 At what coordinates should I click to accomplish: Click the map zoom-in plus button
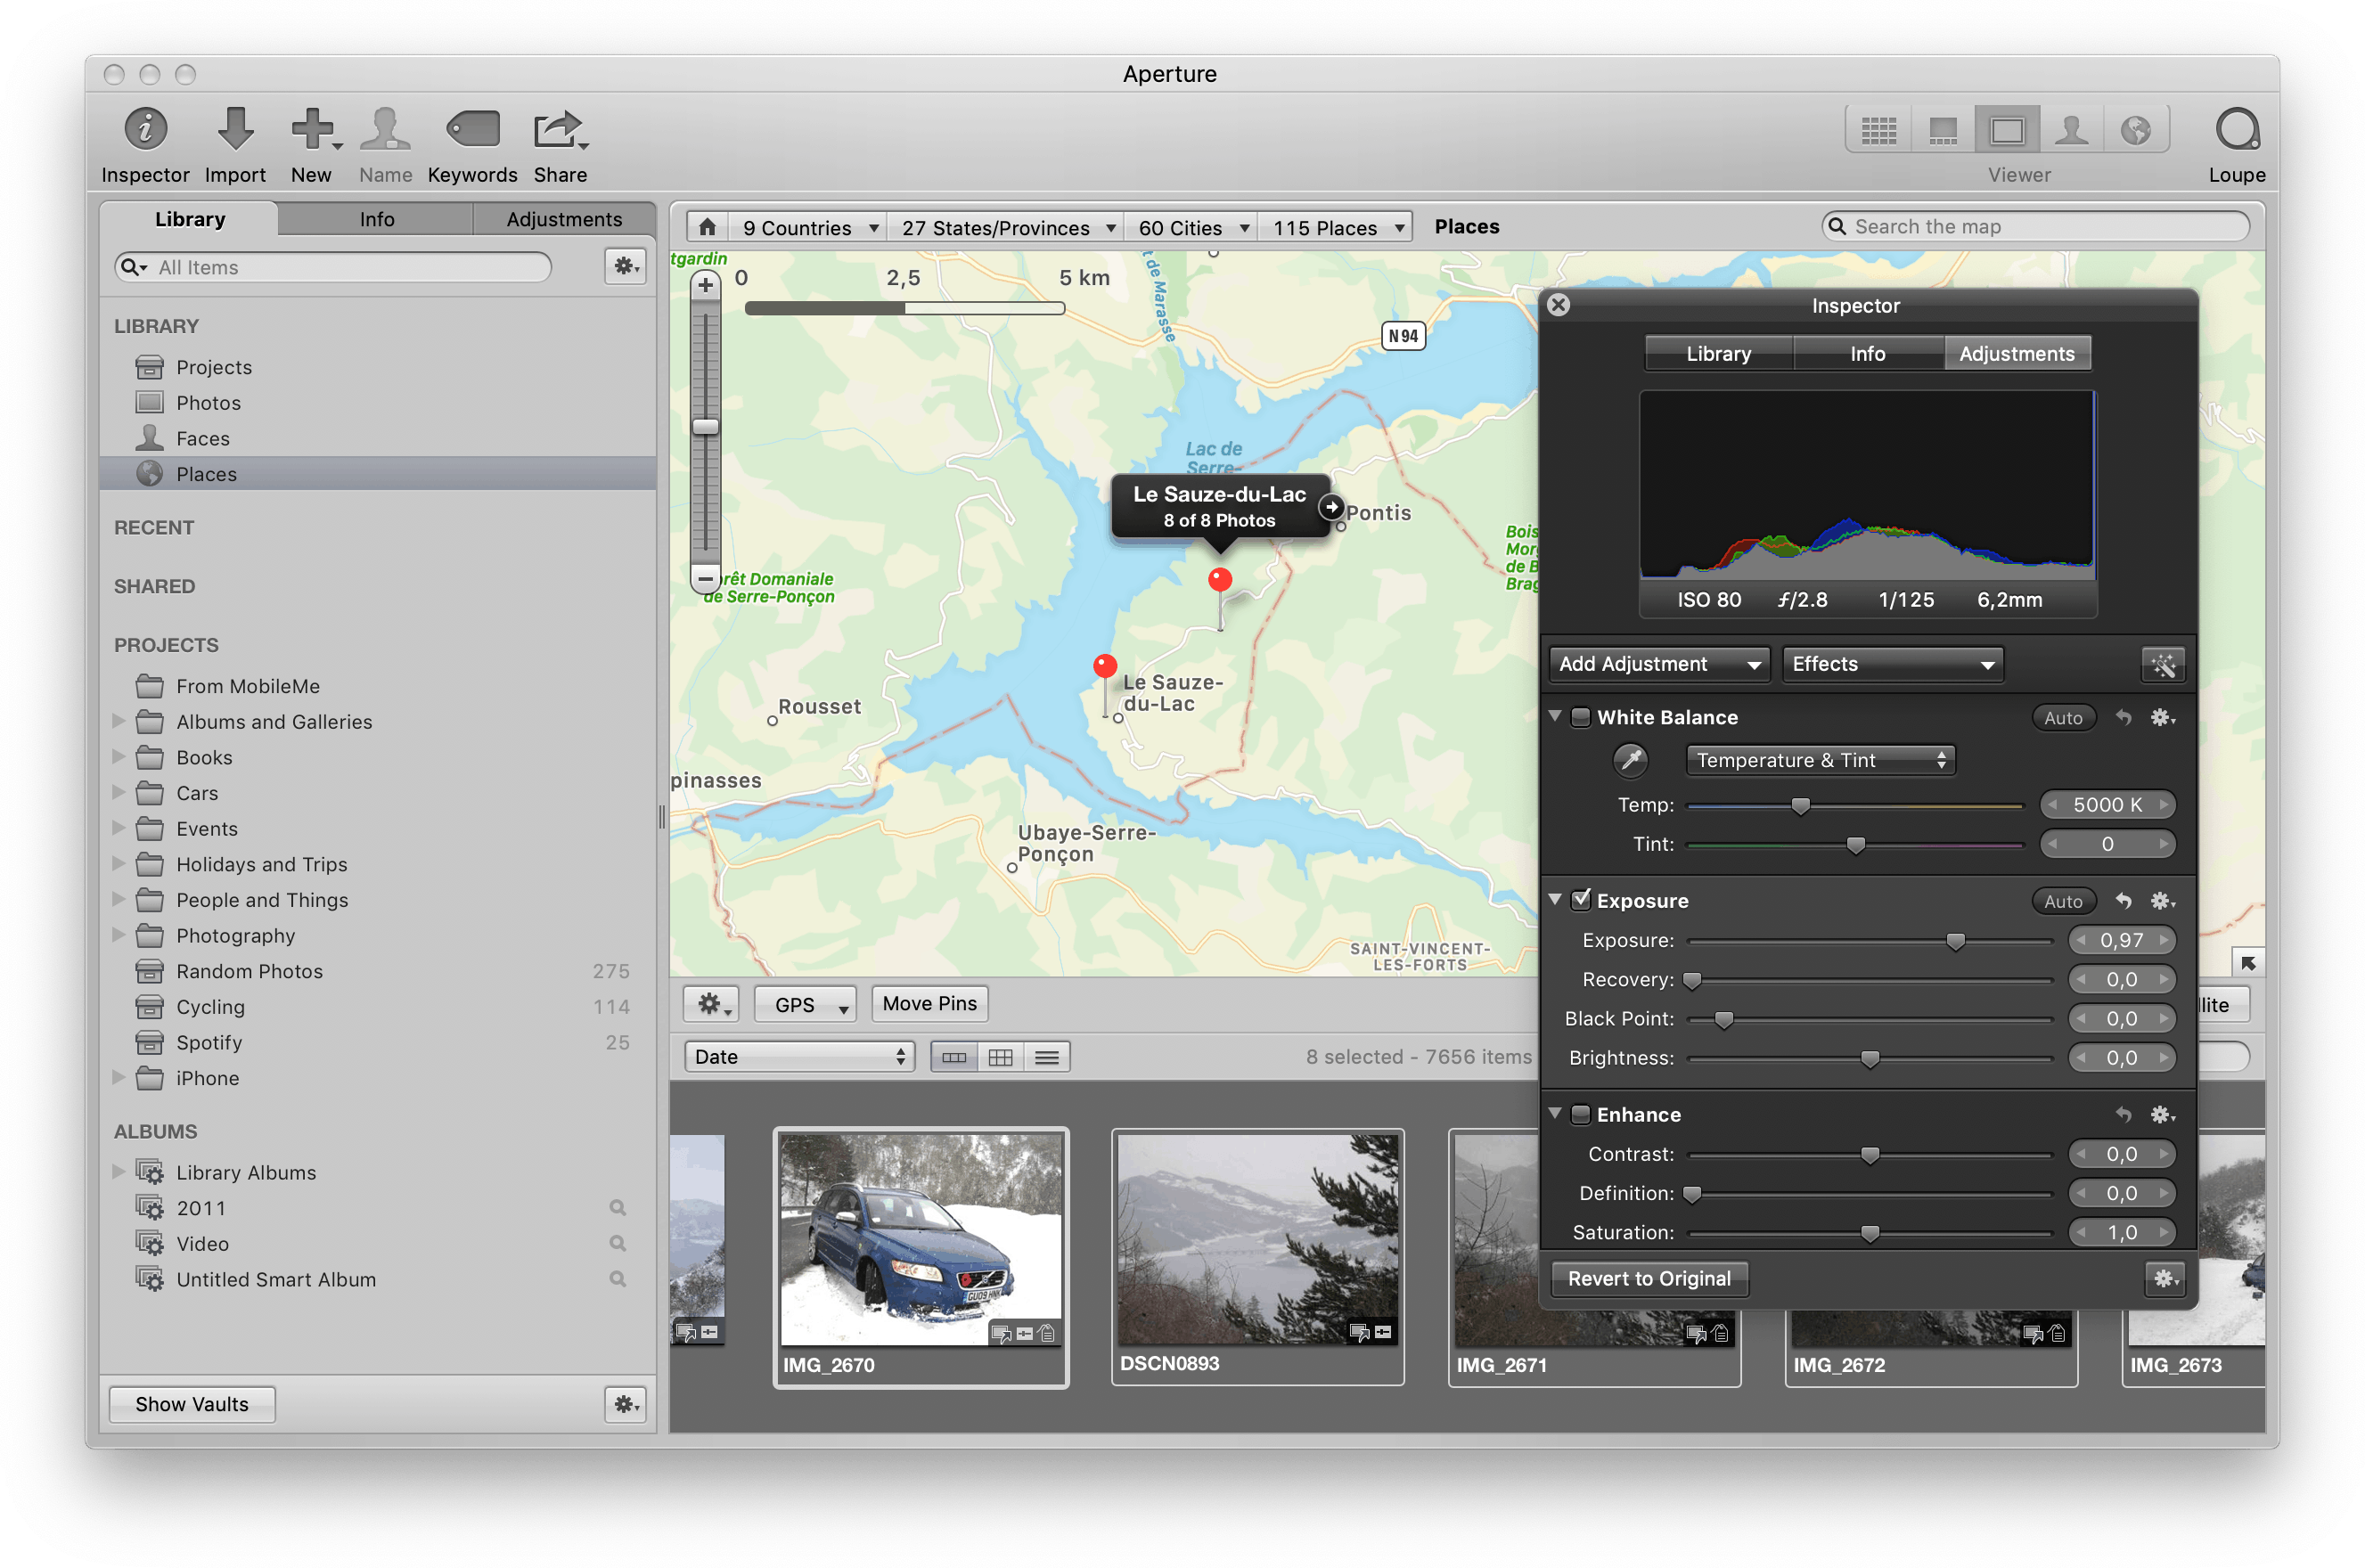click(x=705, y=285)
